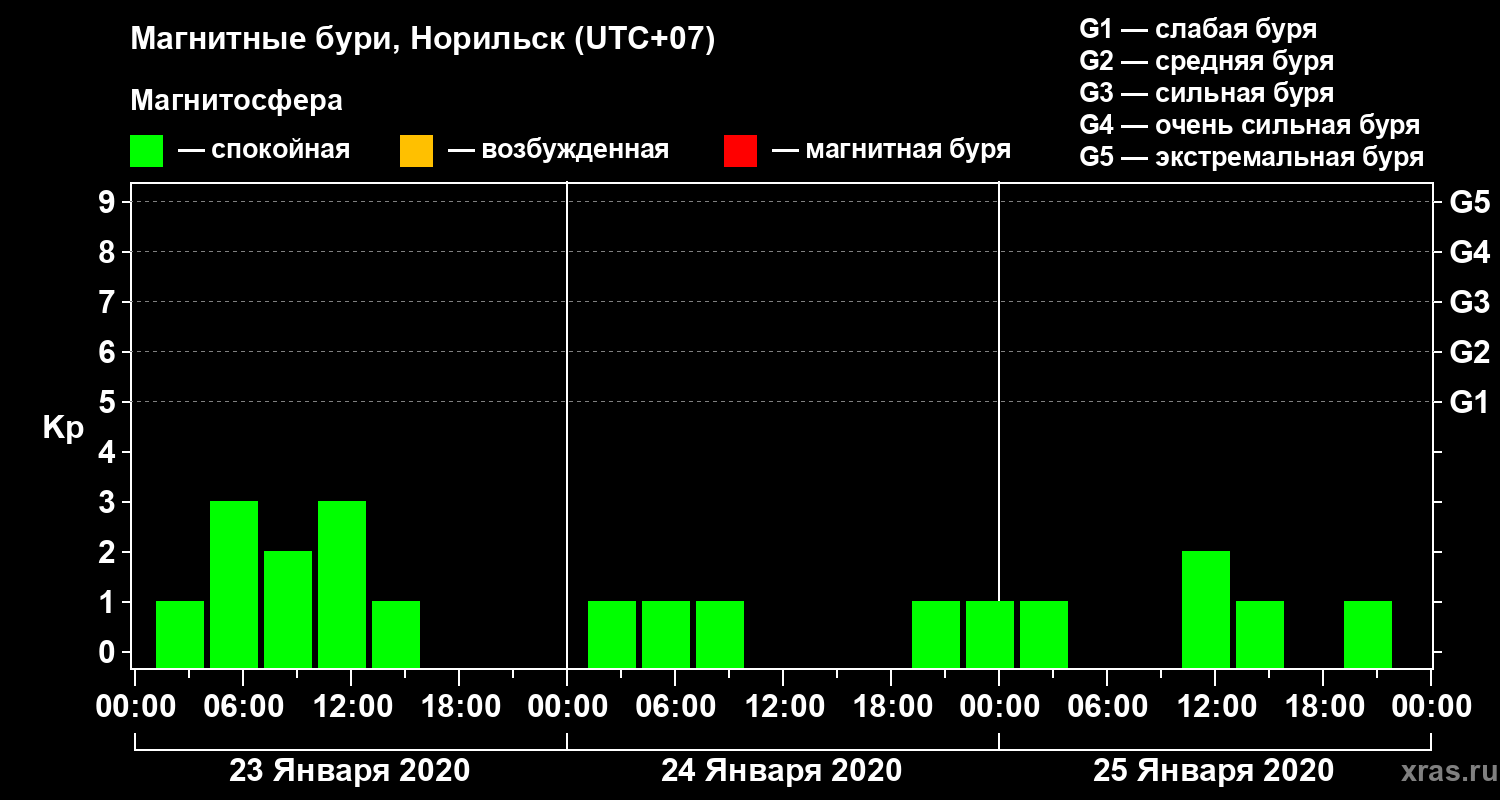Click the G5 label on right axis
The width and height of the screenshot is (1500, 800).
point(1469,202)
